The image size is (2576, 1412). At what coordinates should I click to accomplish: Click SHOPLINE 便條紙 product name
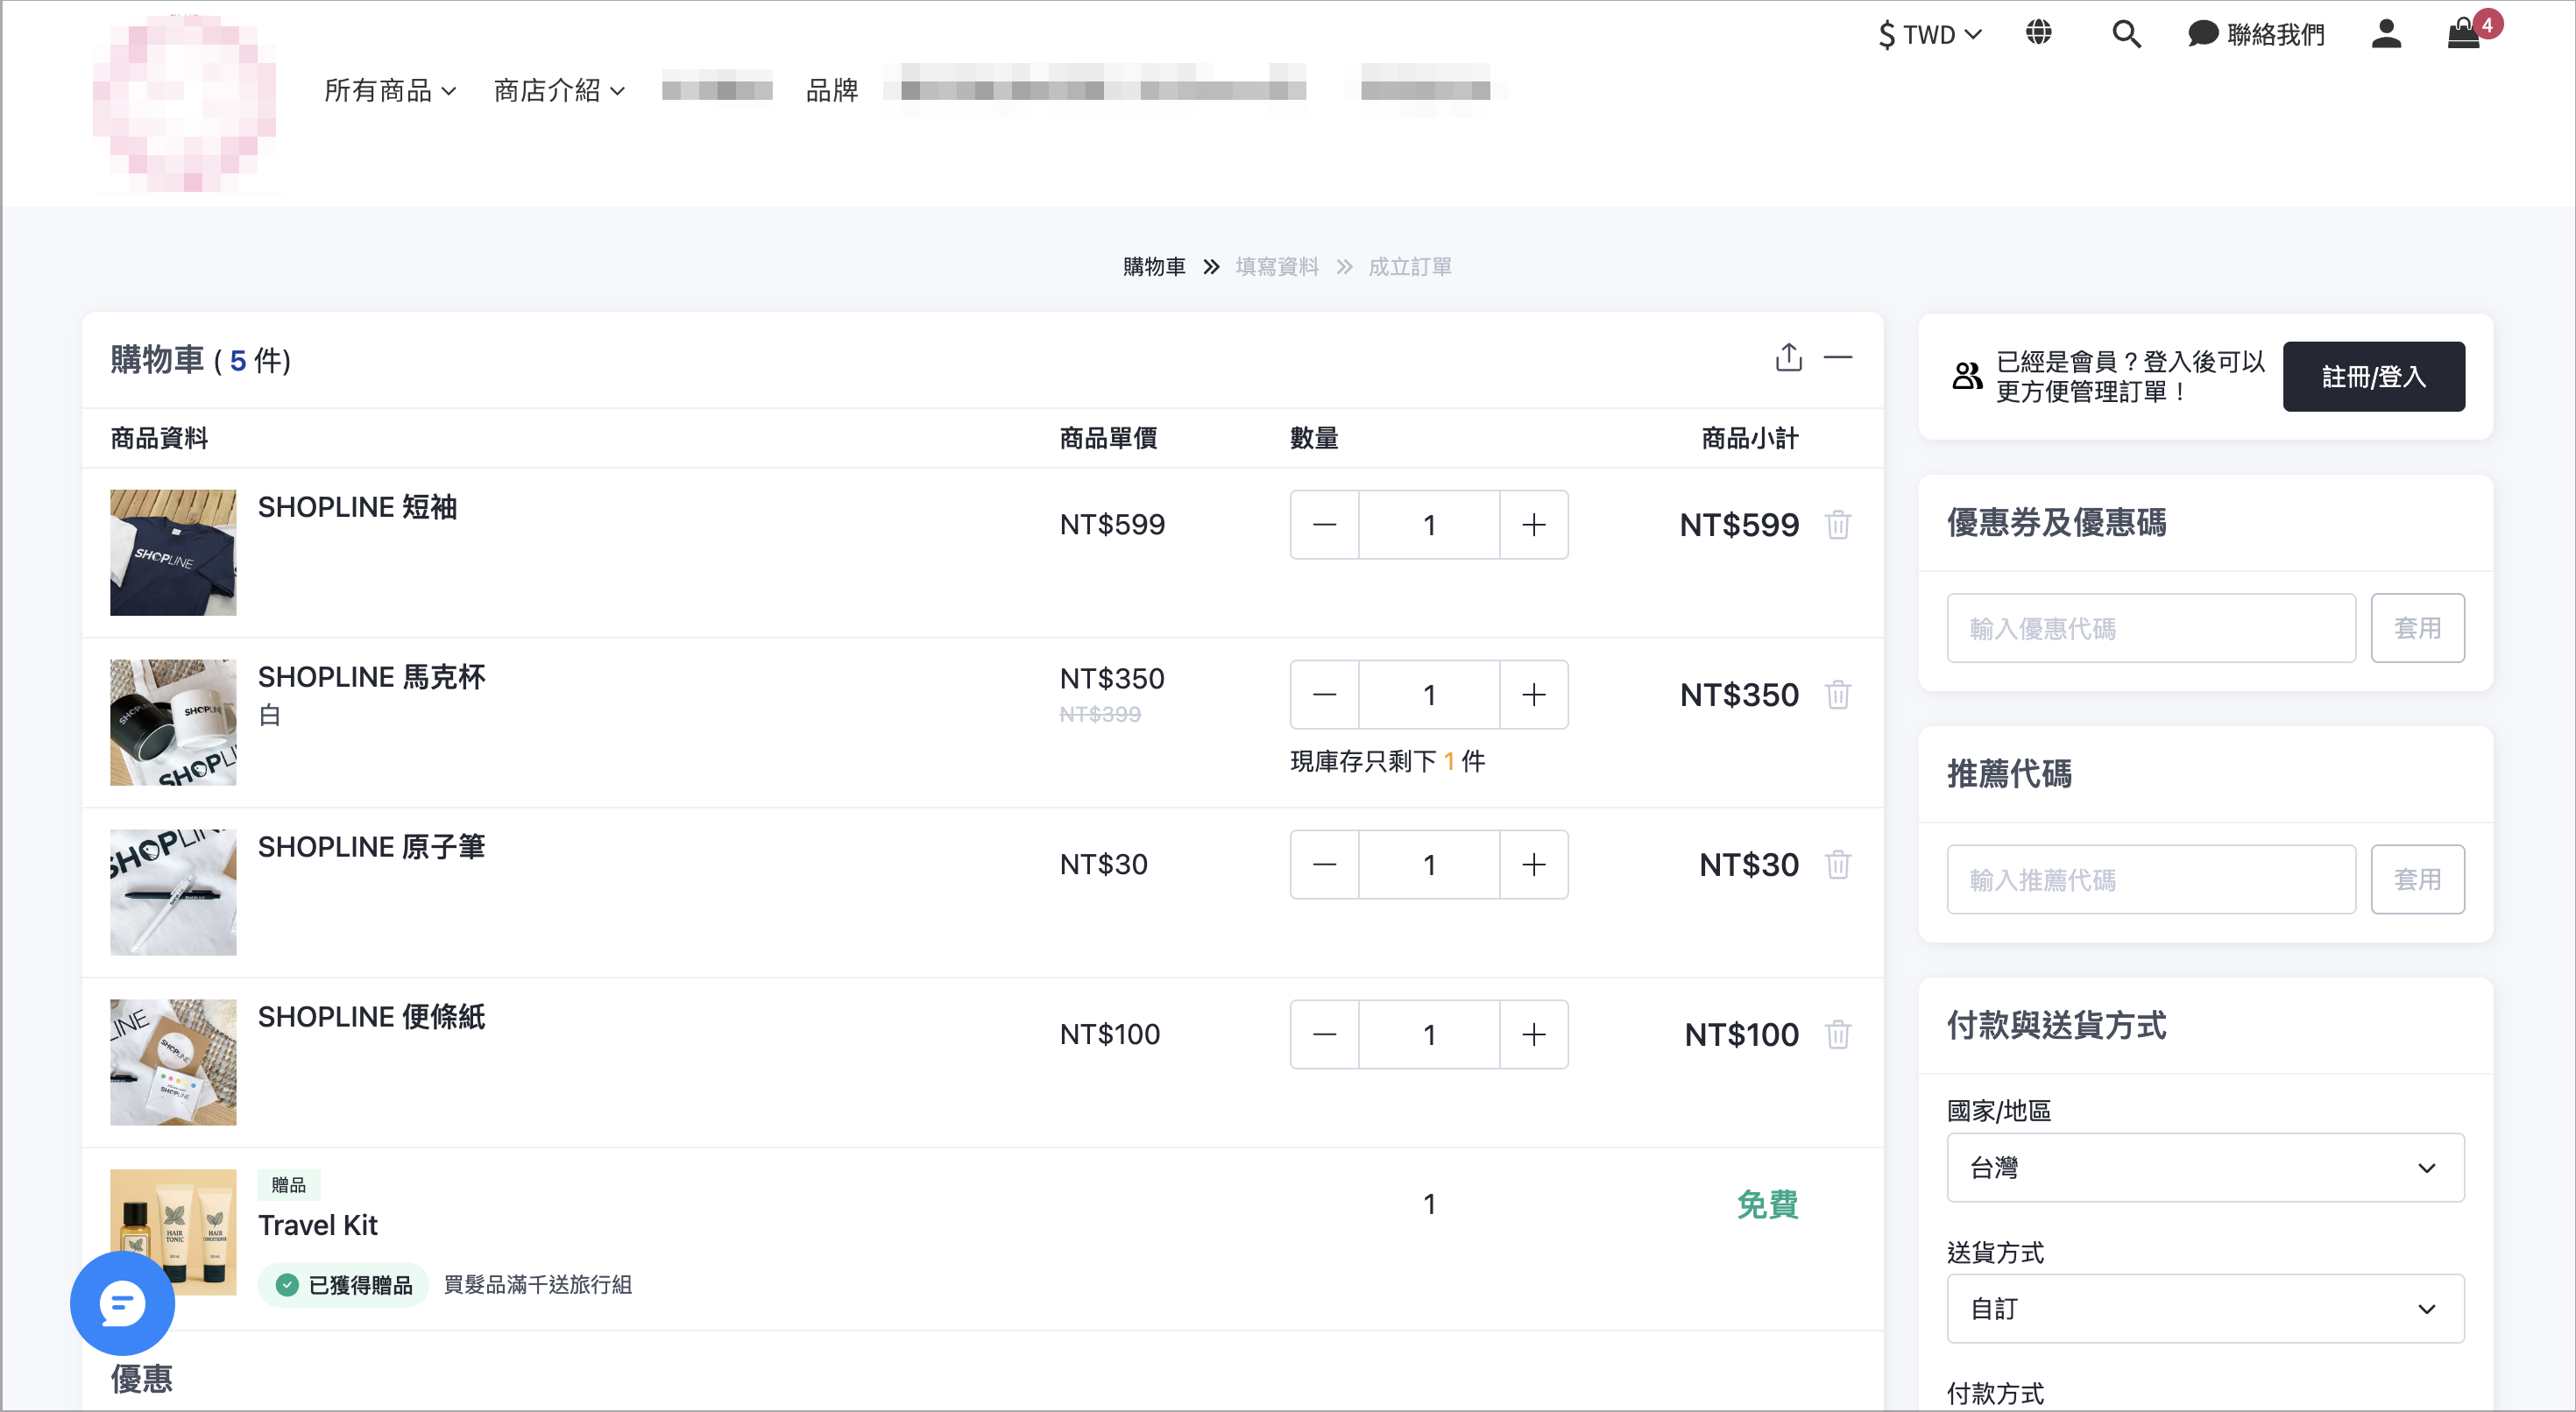(371, 1017)
